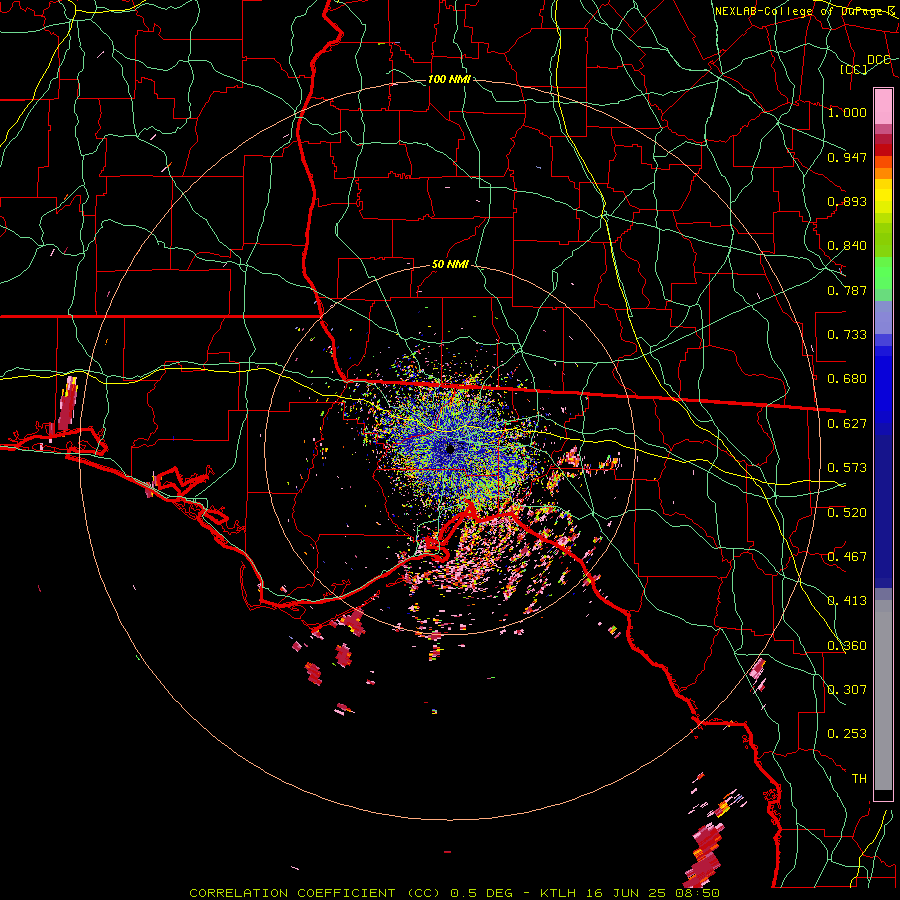This screenshot has width=900, height=900.
Task: Click the TH threshold label in legend
Action: (859, 779)
